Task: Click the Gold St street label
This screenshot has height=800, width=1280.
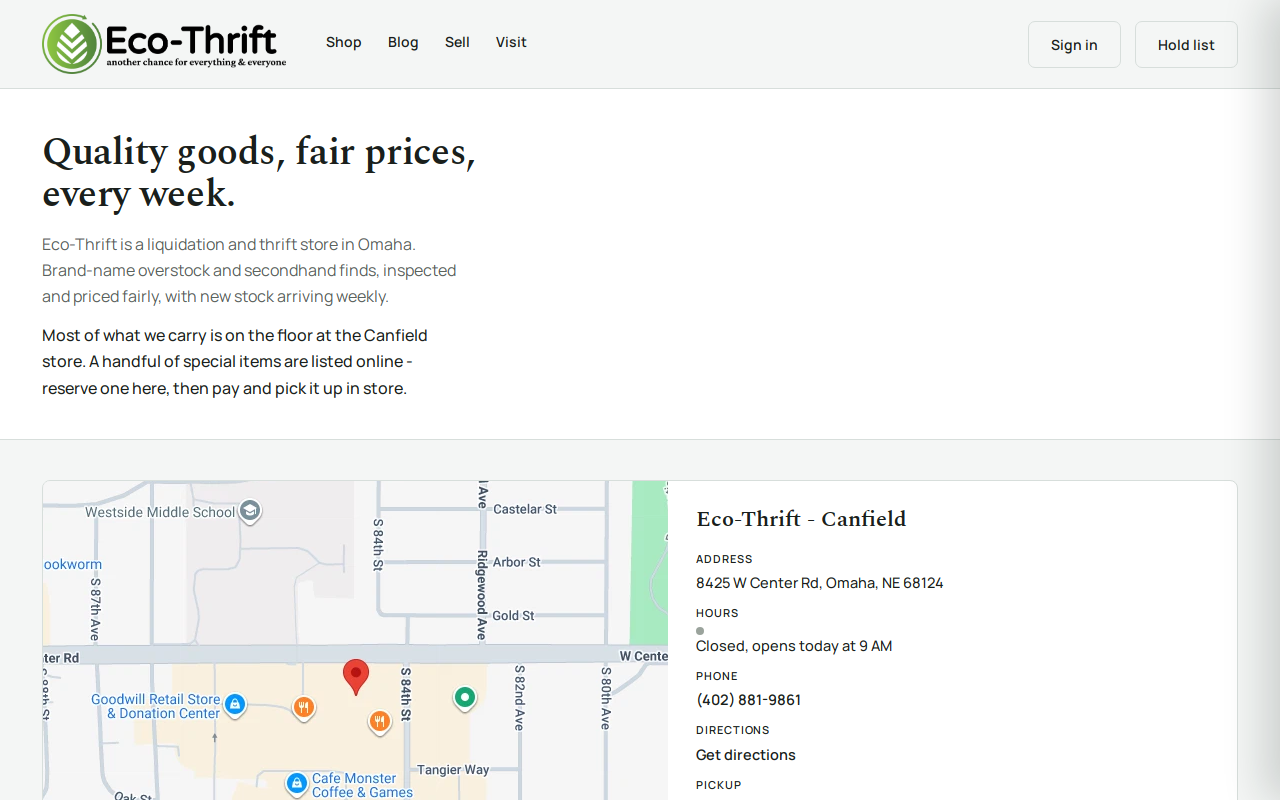Action: (x=513, y=615)
